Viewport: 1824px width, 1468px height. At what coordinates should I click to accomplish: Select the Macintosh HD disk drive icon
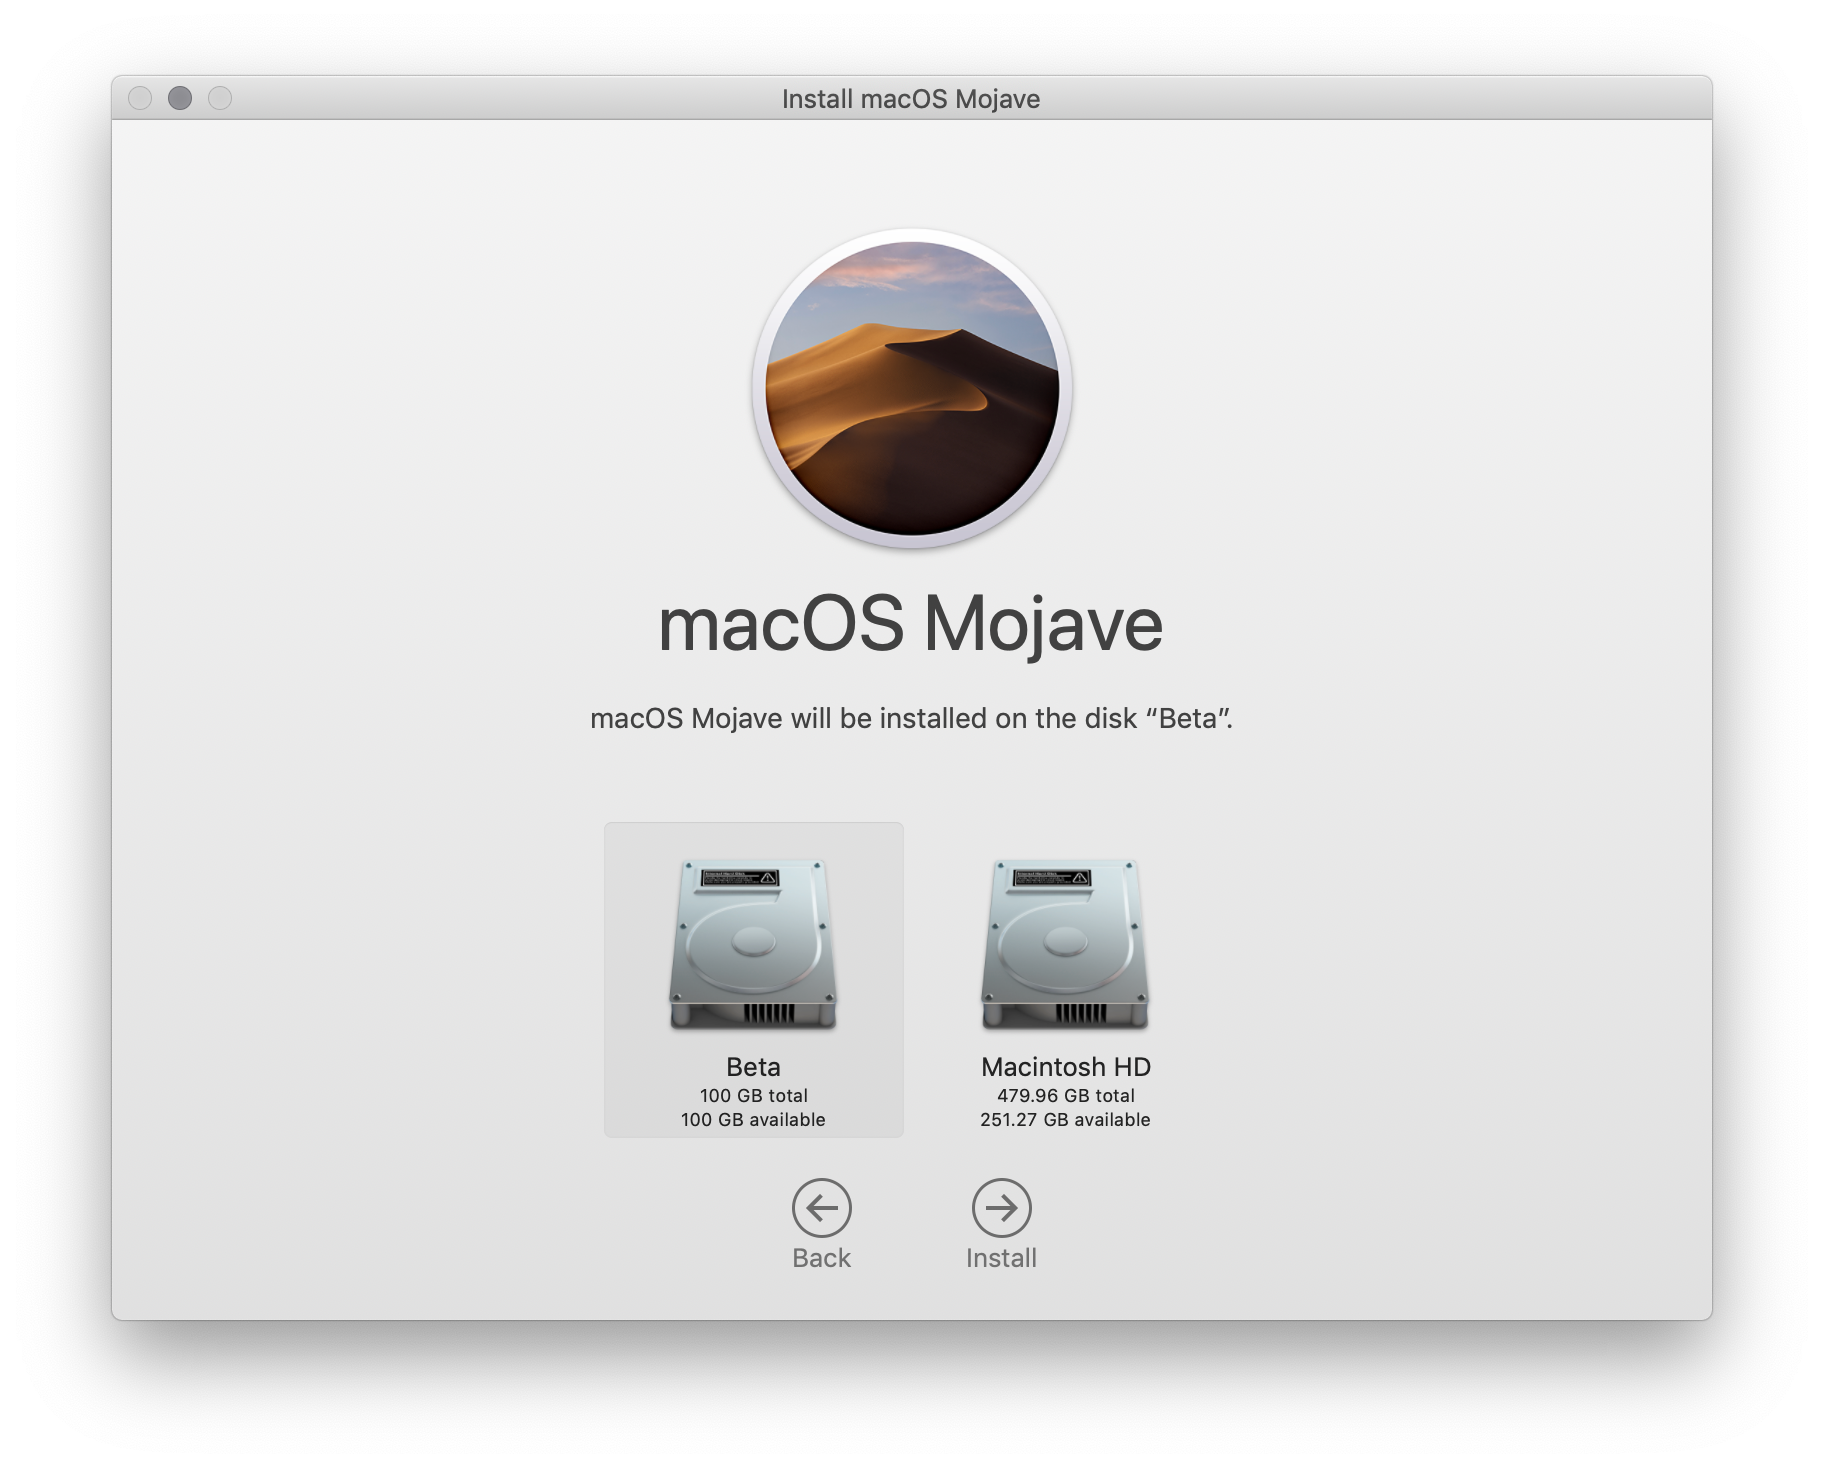pyautogui.click(x=1065, y=945)
